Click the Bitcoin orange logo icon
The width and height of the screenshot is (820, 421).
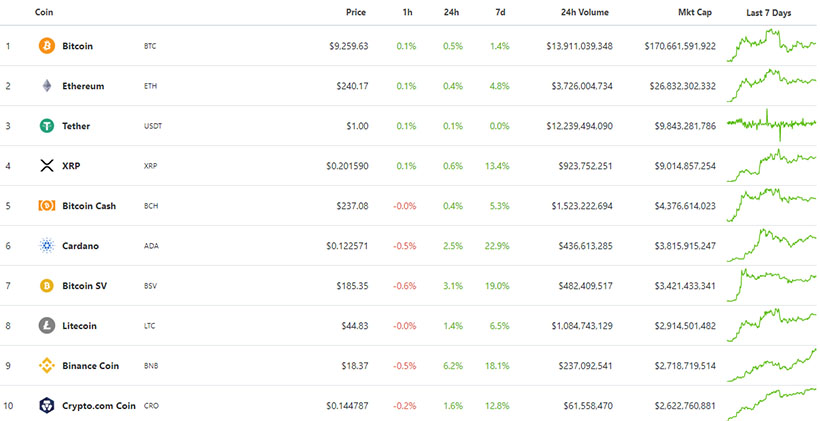pos(47,45)
